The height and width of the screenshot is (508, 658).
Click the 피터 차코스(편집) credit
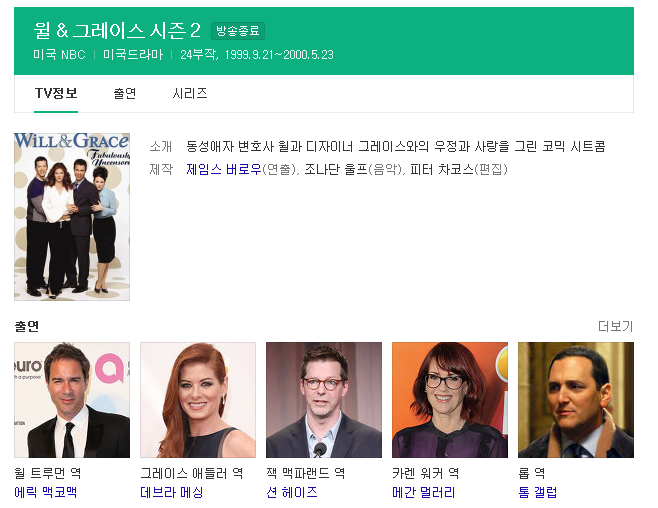coord(459,169)
